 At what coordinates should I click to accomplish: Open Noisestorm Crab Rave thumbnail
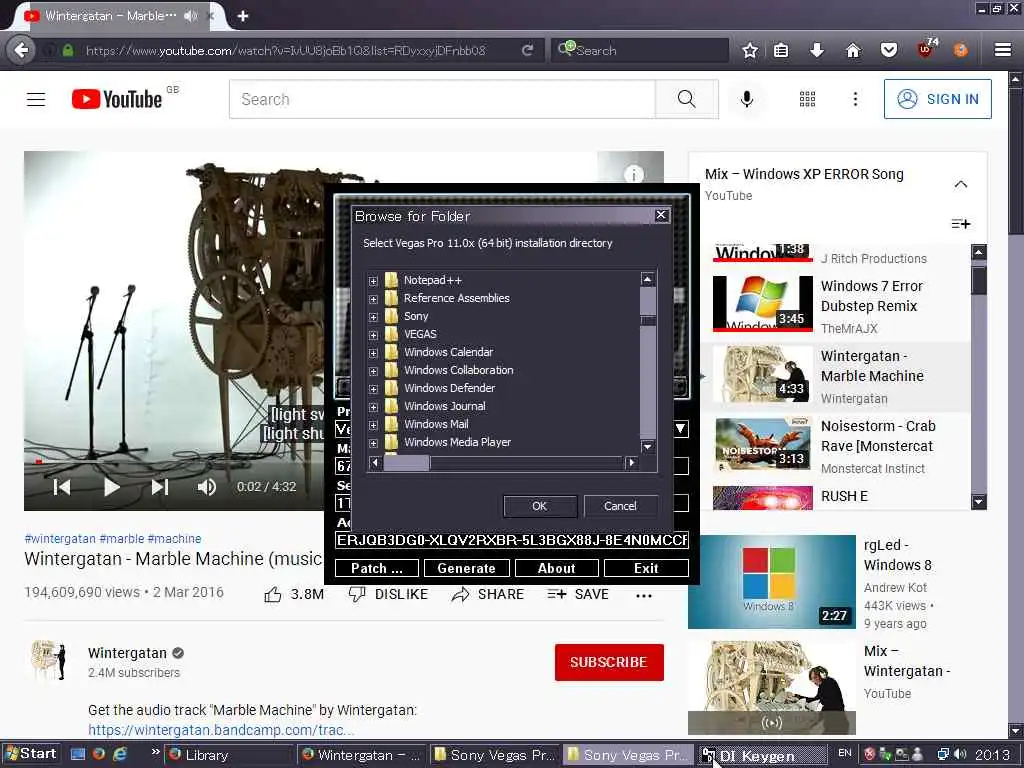(763, 444)
